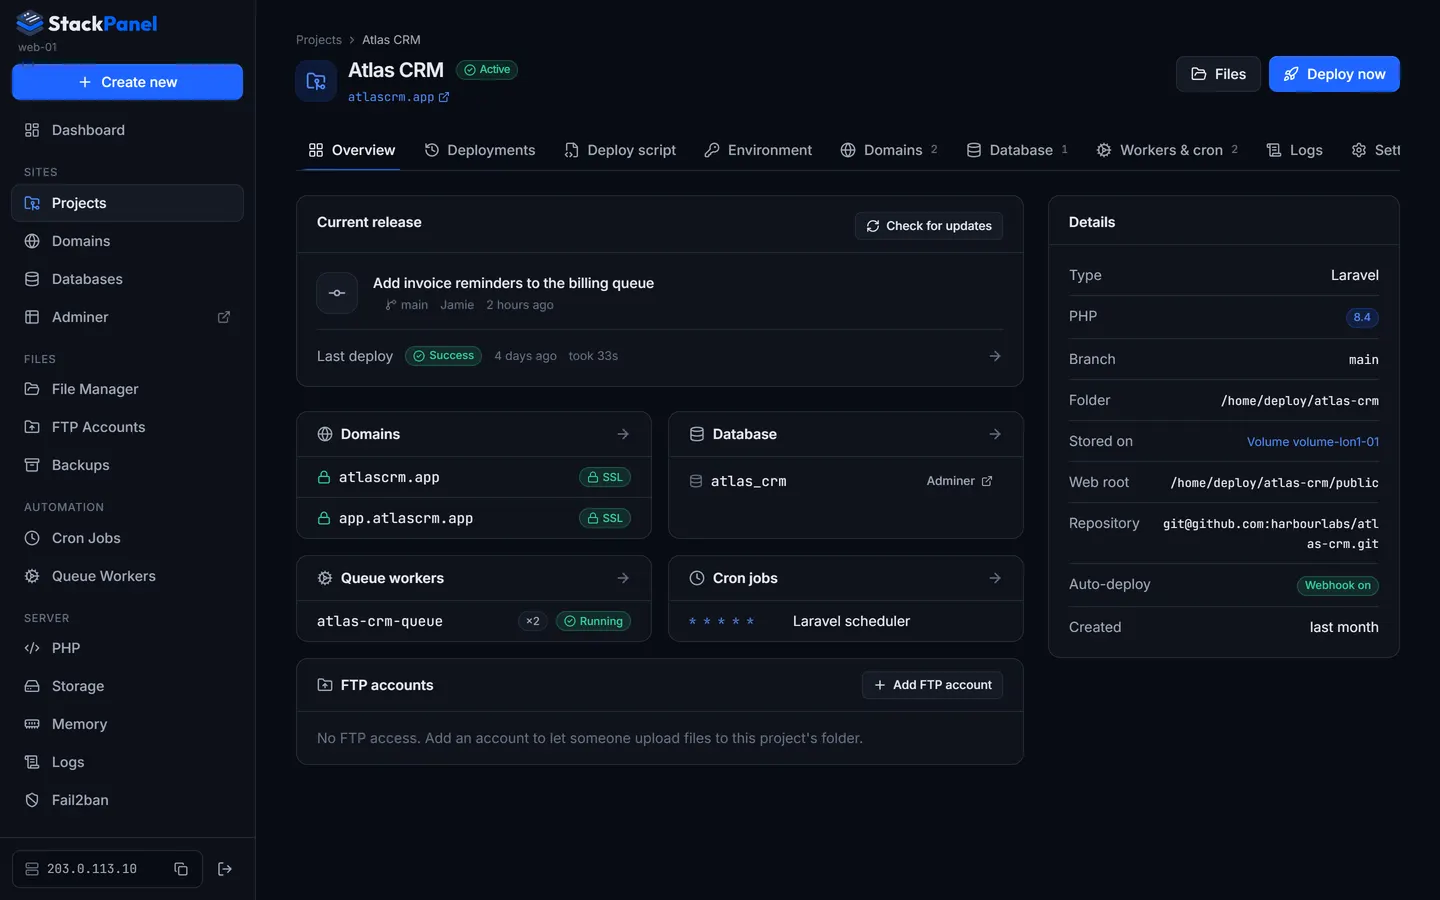Open Cron Jobs in the sidebar
The height and width of the screenshot is (900, 1440).
(127, 538)
